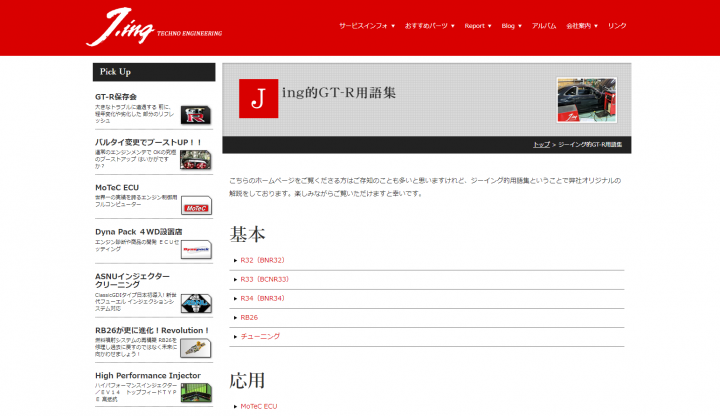
Task: Open the garage car photo in header
Action: (x=587, y=100)
